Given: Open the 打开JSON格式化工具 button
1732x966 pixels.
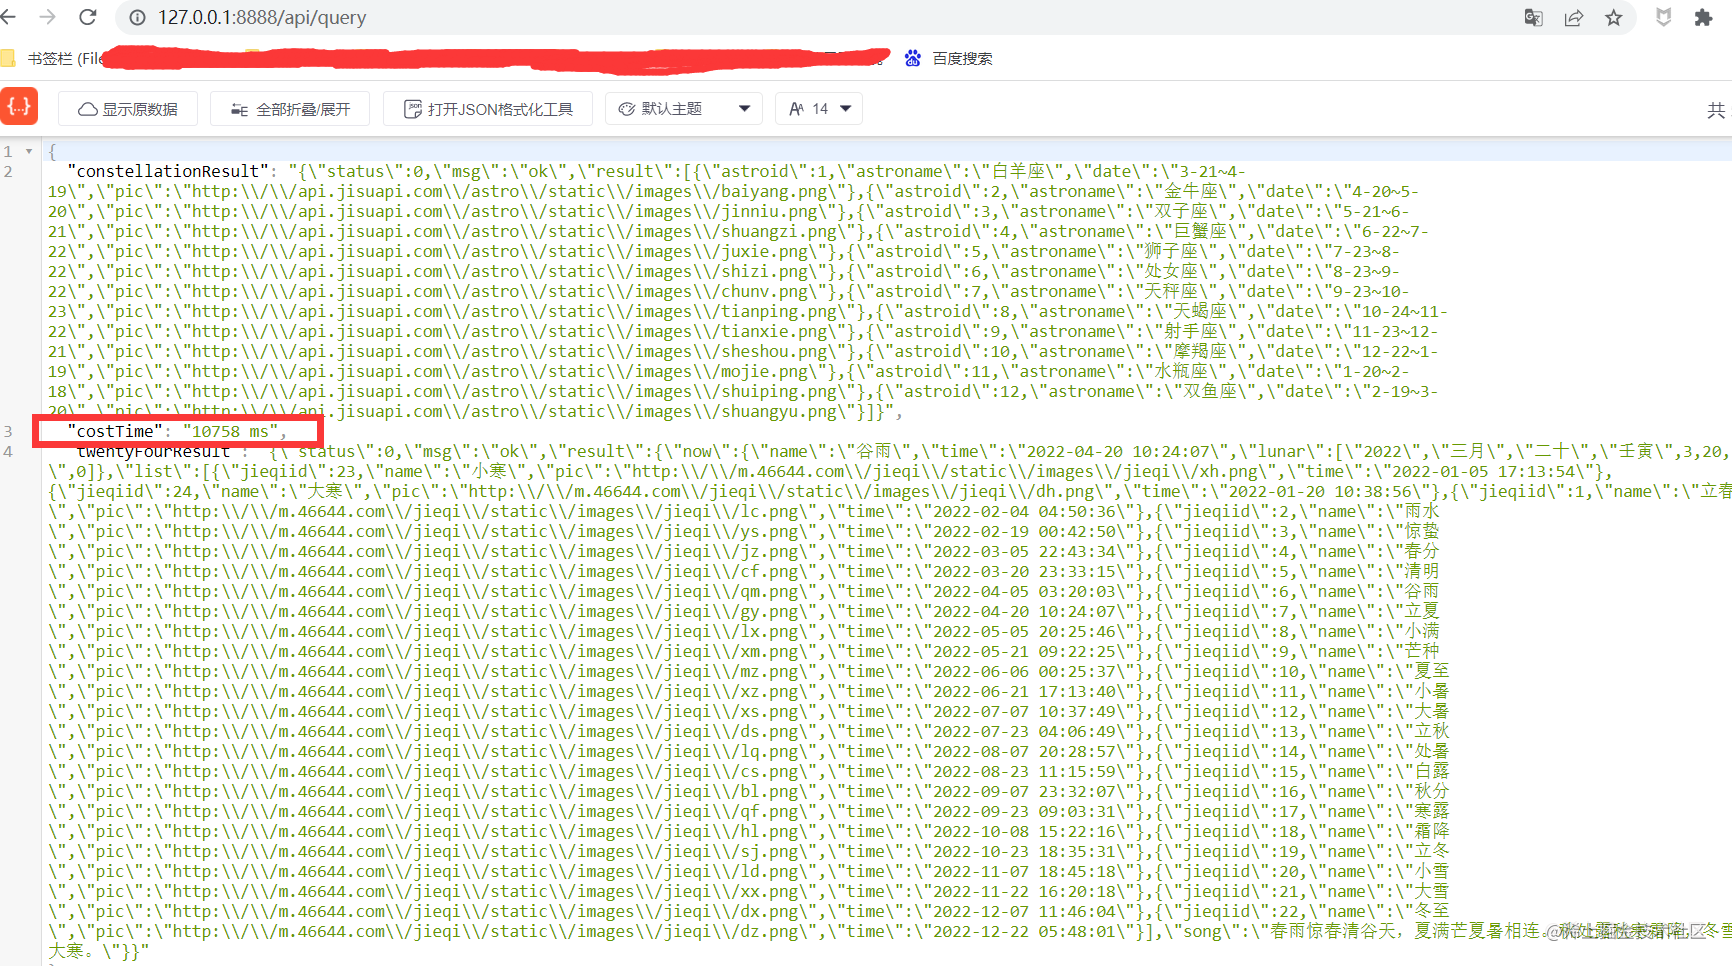Looking at the screenshot, I should click(488, 109).
